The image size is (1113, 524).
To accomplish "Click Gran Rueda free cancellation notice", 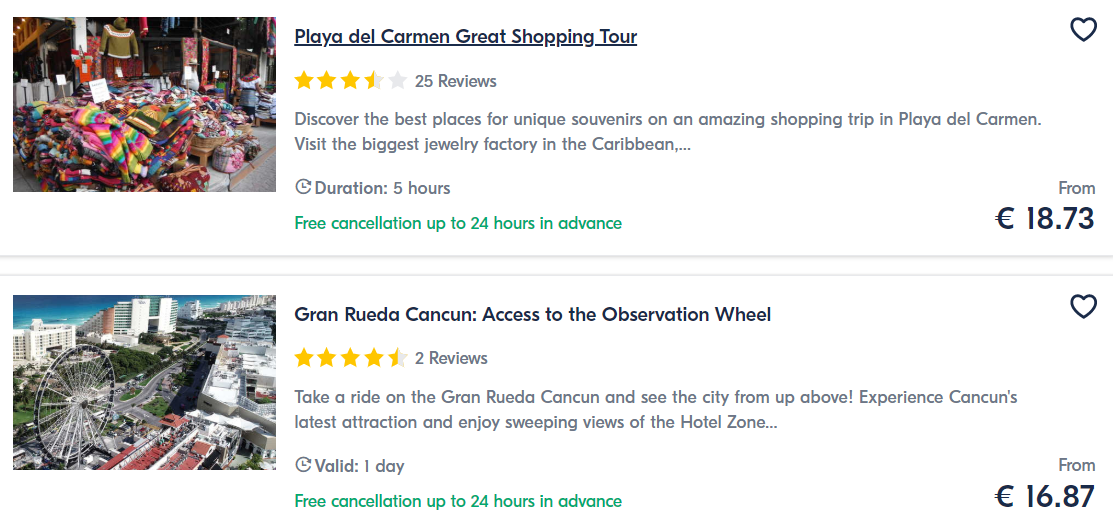I will pos(458,501).
